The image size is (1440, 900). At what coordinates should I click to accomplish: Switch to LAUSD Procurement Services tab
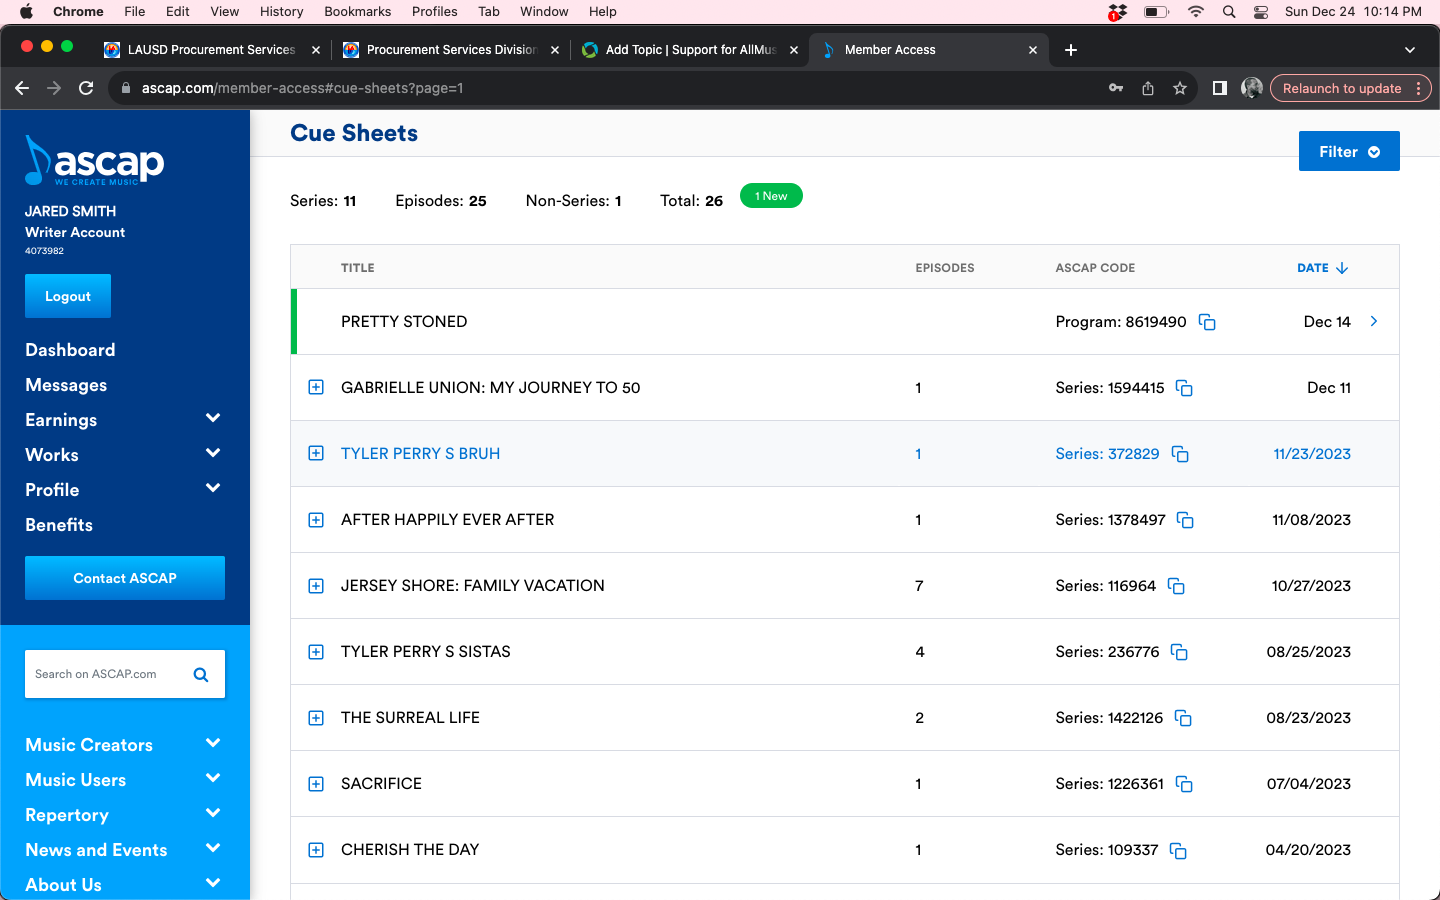(x=211, y=50)
